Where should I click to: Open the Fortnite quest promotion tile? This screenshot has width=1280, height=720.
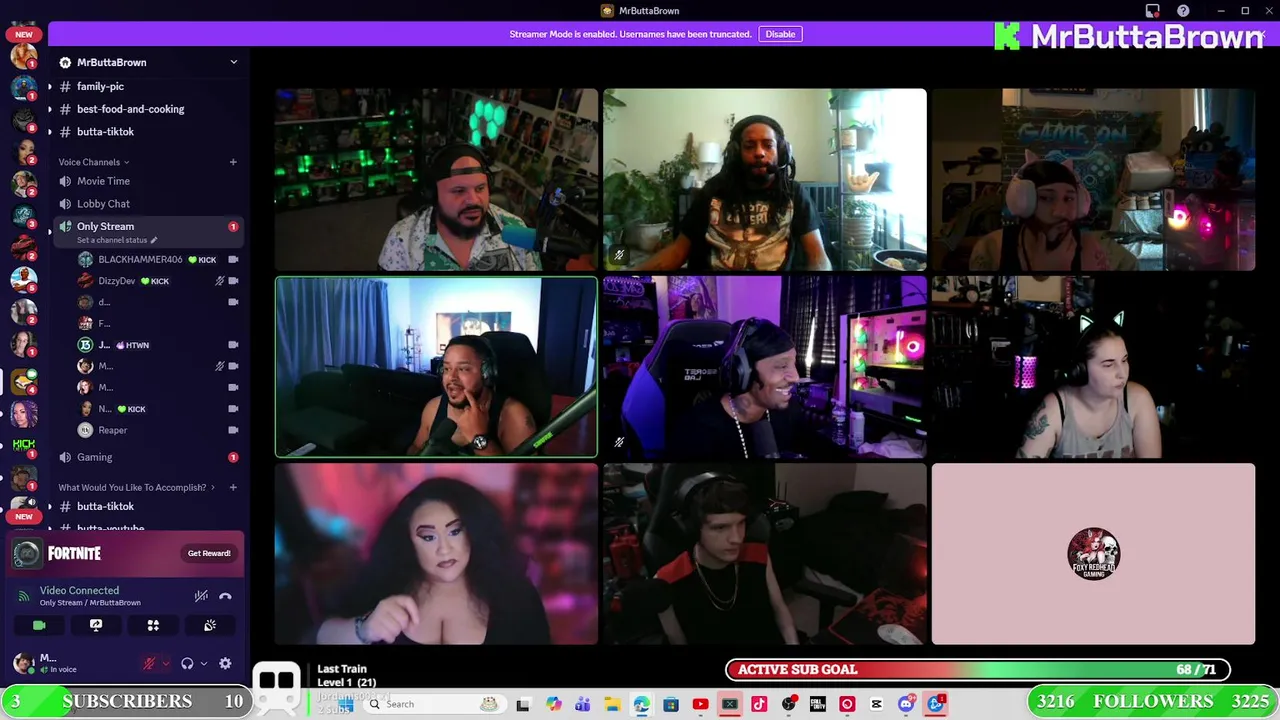(125, 553)
